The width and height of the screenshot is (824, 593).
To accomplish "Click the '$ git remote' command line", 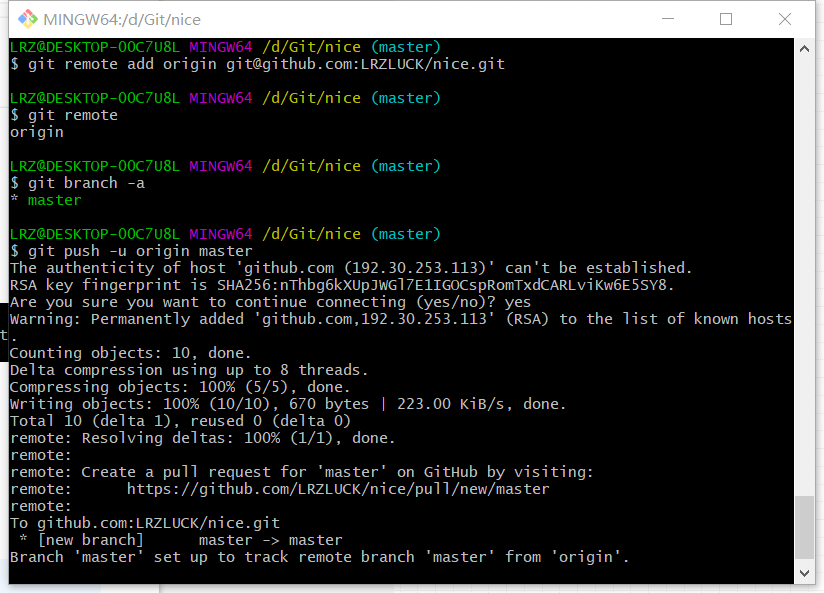I will (64, 115).
